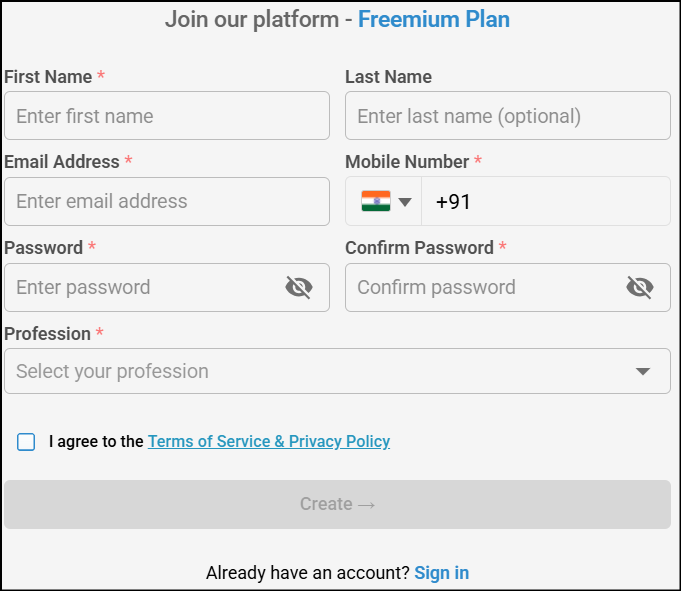The height and width of the screenshot is (591, 681).
Task: Open the Select your profession dropdown
Action: (x=320, y=371)
